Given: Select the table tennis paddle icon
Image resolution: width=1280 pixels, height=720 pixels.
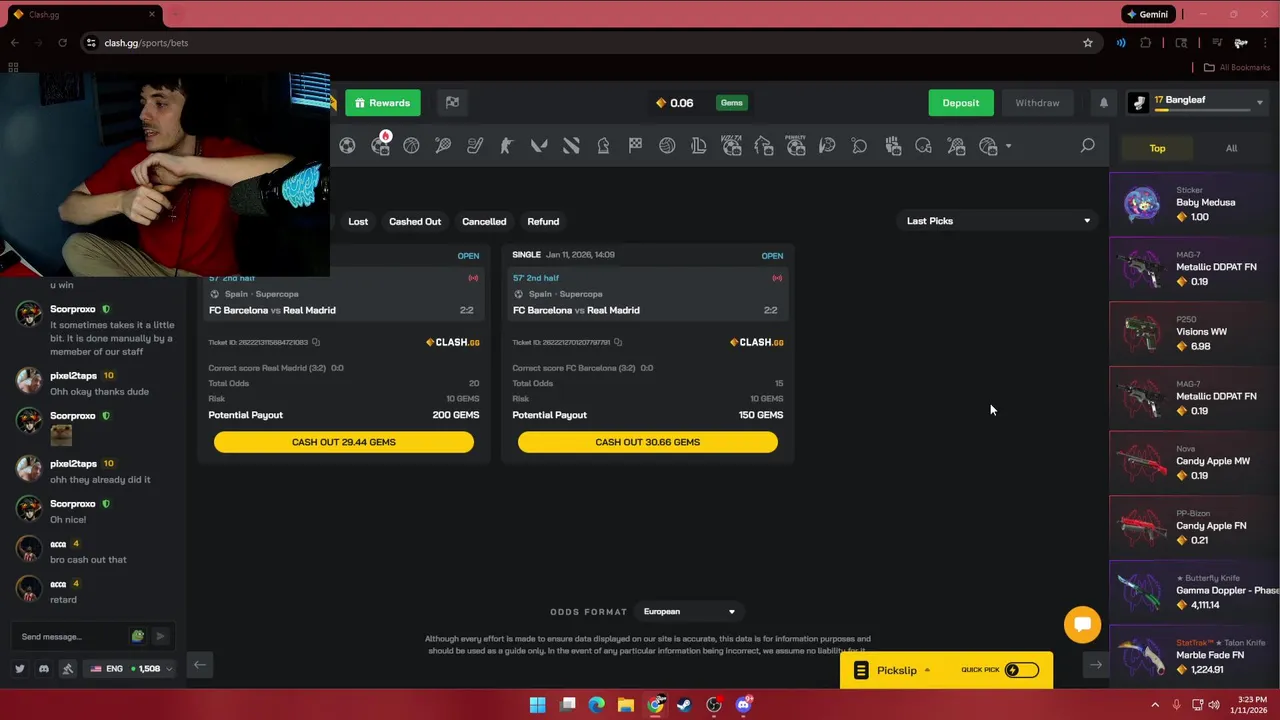Looking at the screenshot, I should click(x=859, y=146).
